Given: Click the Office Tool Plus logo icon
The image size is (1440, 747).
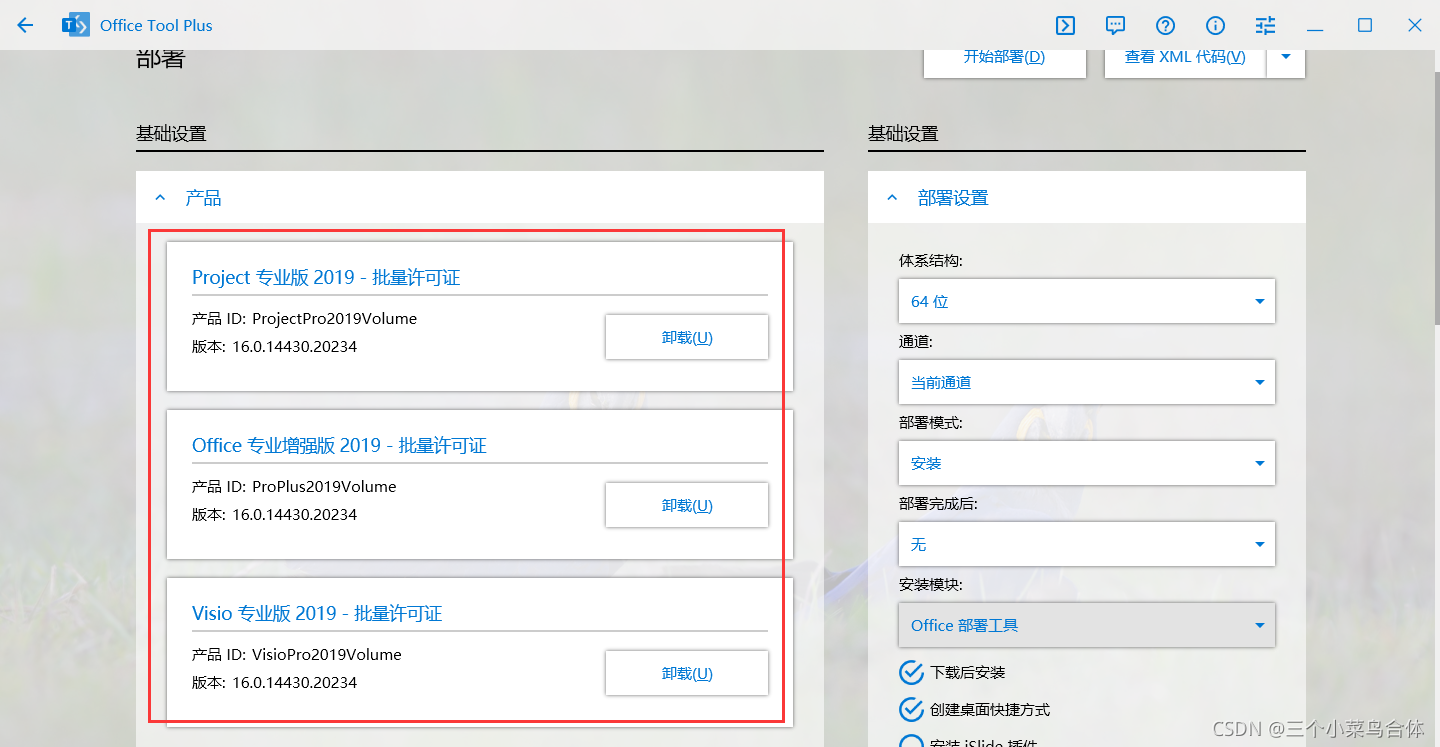Looking at the screenshot, I should pos(75,25).
